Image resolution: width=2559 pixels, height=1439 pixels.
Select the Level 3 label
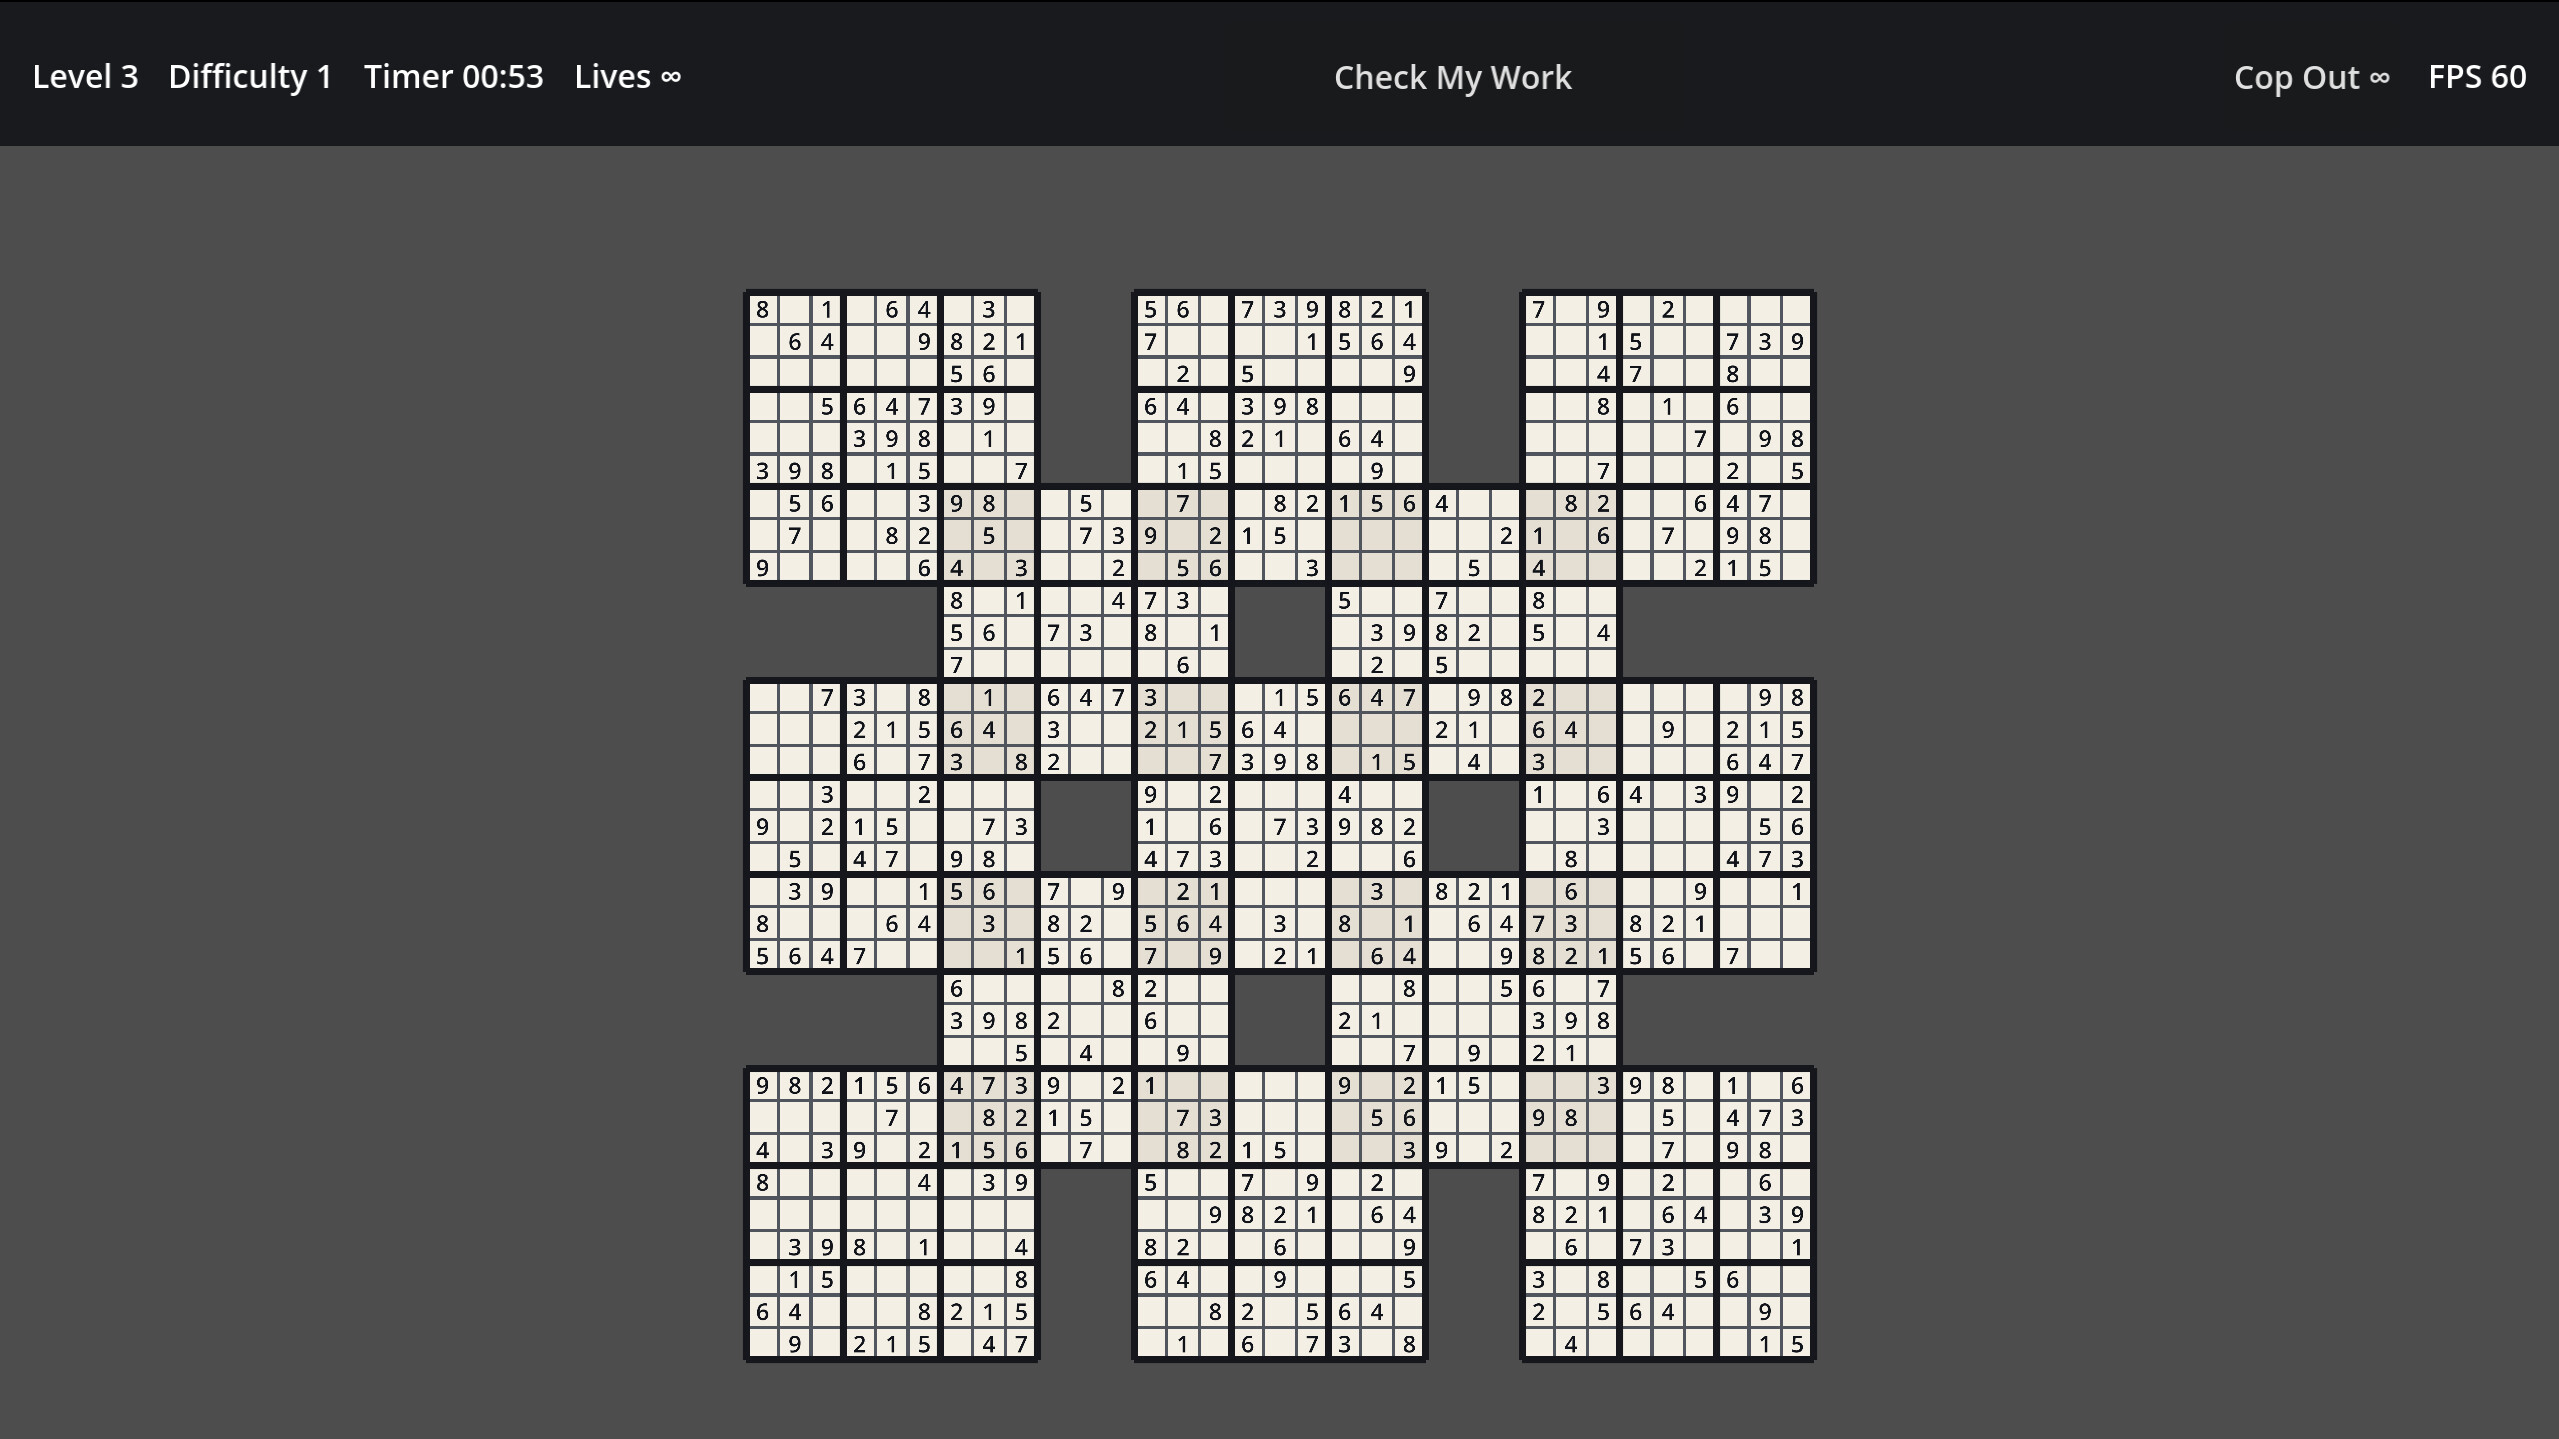[85, 77]
